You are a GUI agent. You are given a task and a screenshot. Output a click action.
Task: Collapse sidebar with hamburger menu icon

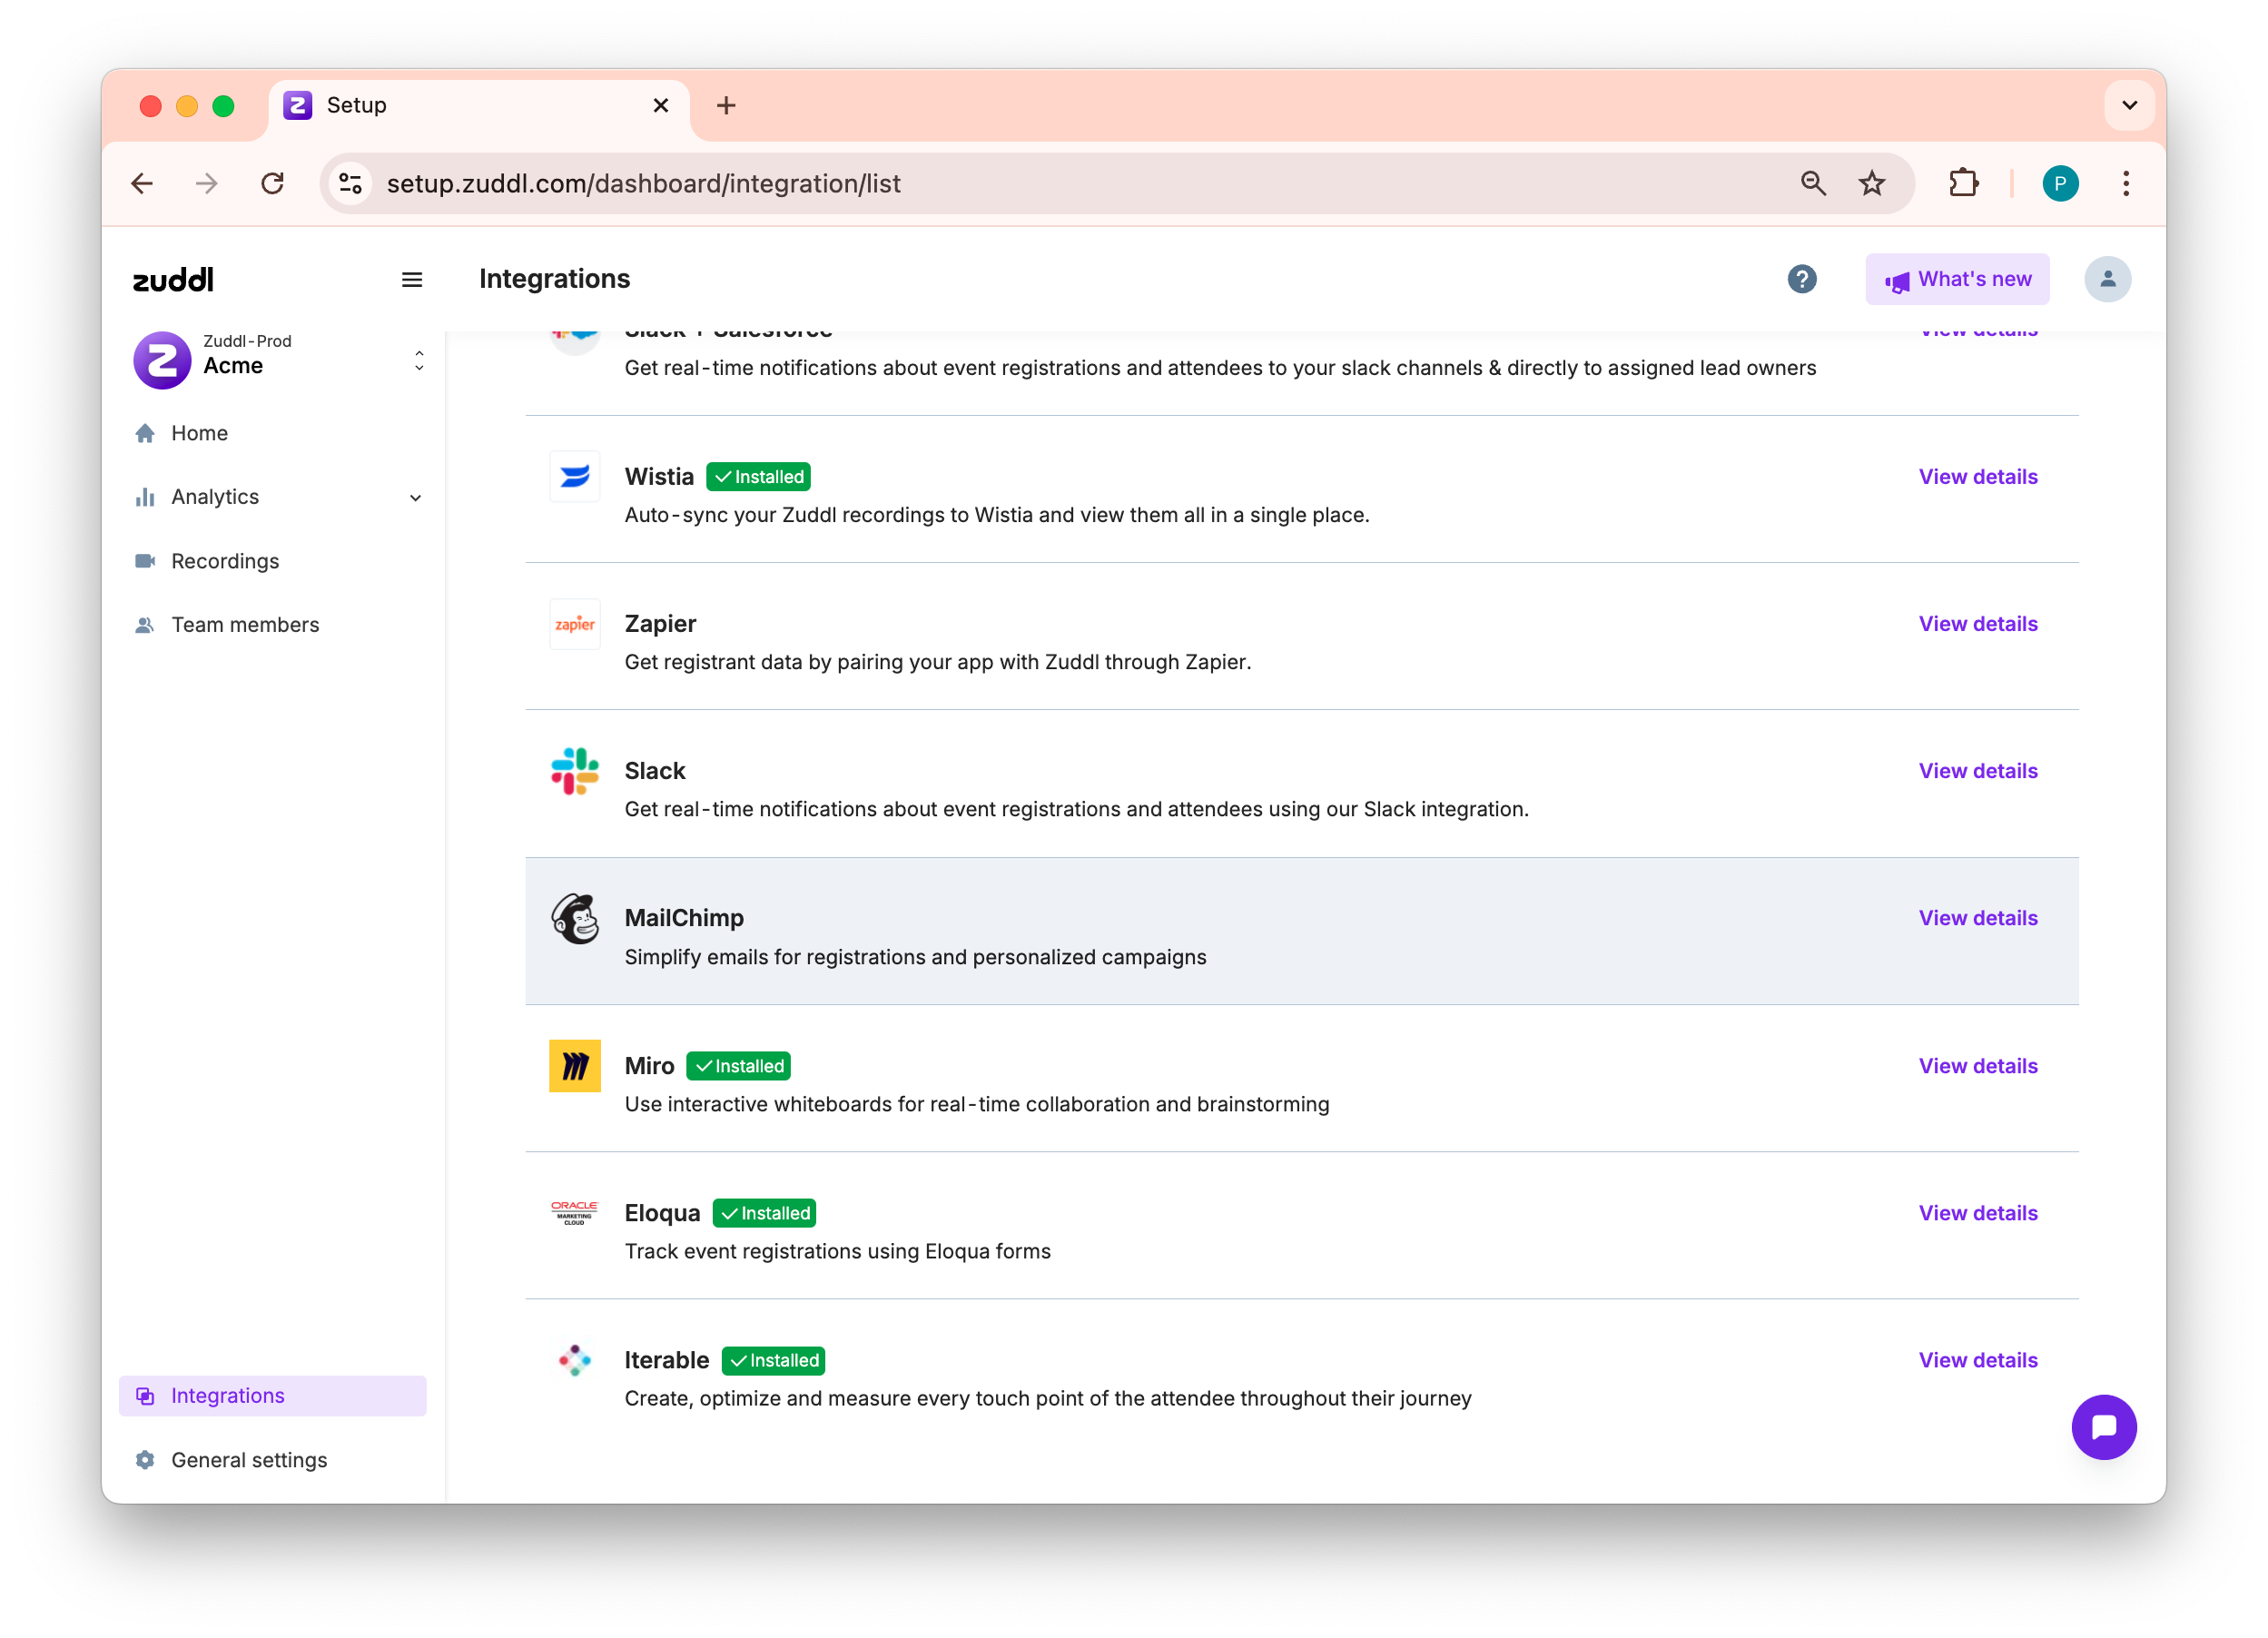tap(411, 280)
